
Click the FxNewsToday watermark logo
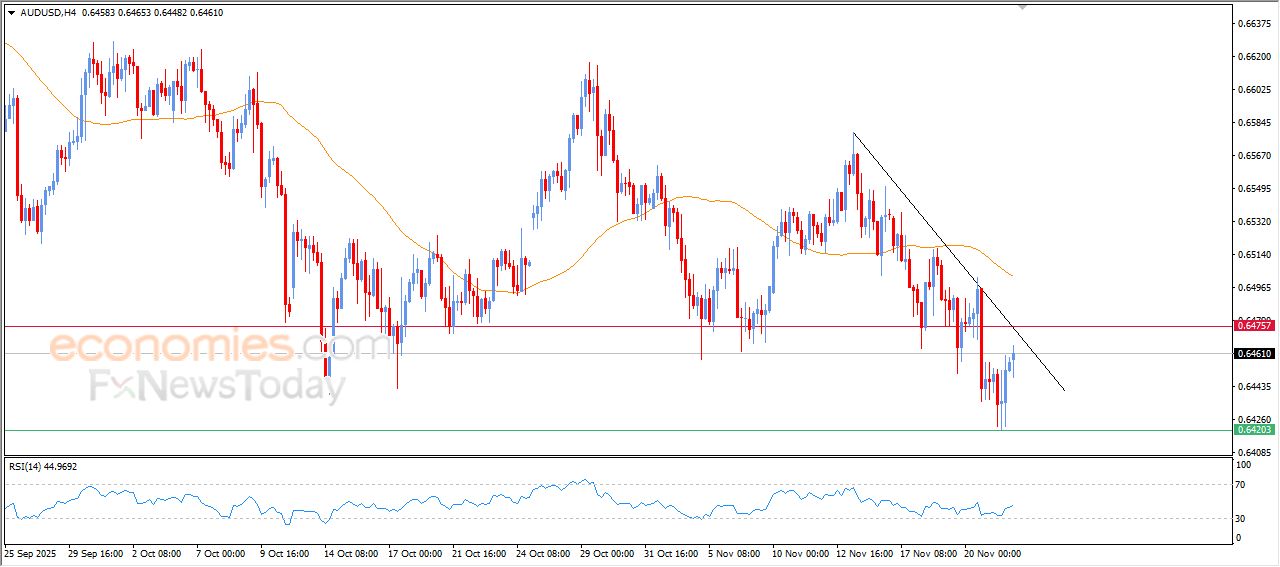point(217,385)
